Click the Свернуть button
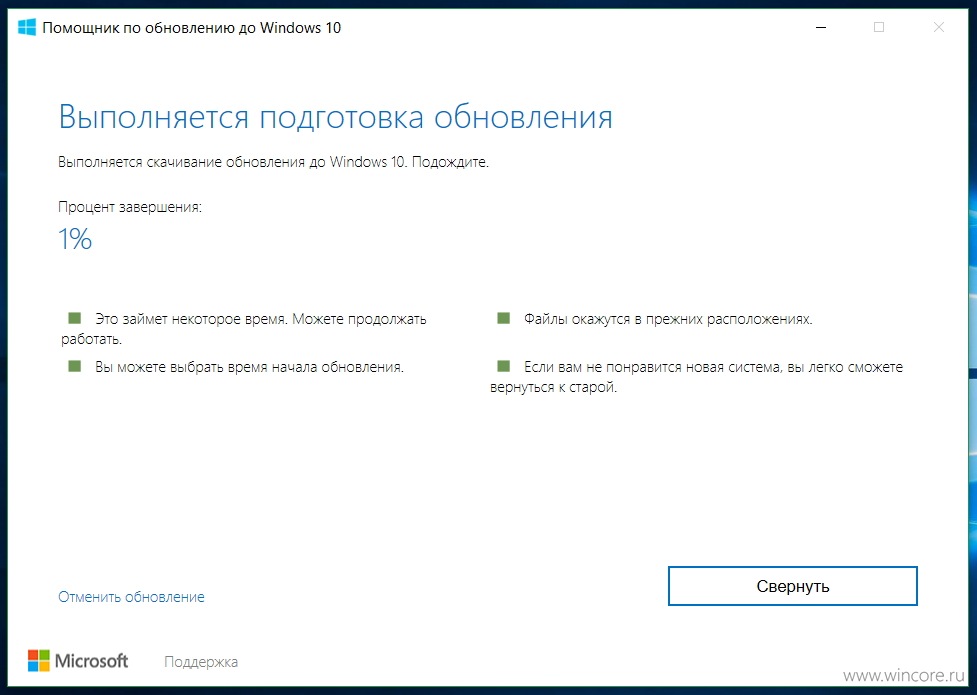This screenshot has width=977, height=695. [793, 586]
